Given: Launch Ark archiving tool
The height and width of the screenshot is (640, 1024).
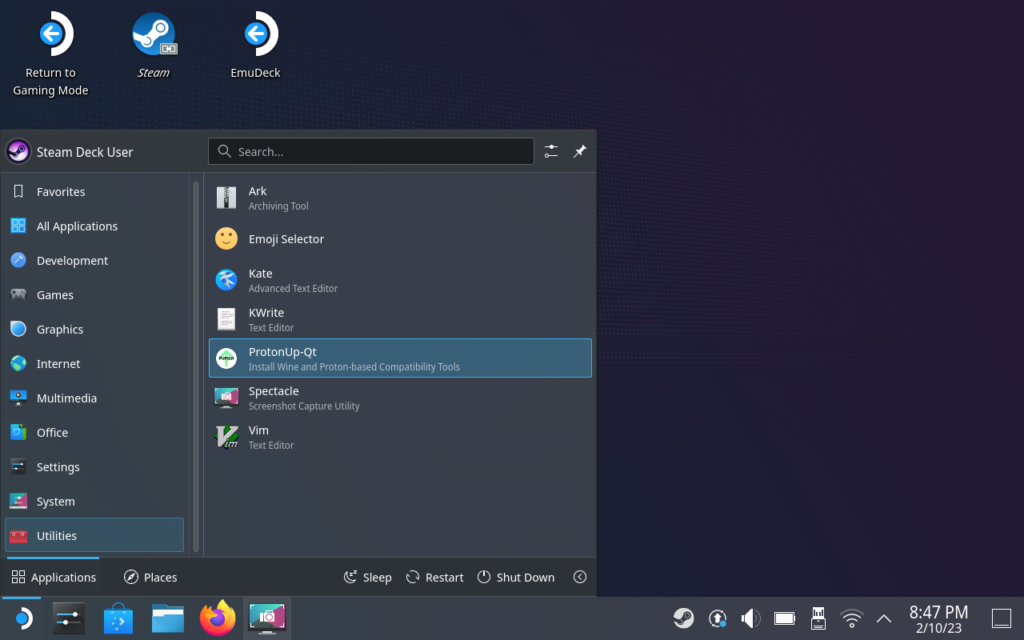Looking at the screenshot, I should click(400, 198).
